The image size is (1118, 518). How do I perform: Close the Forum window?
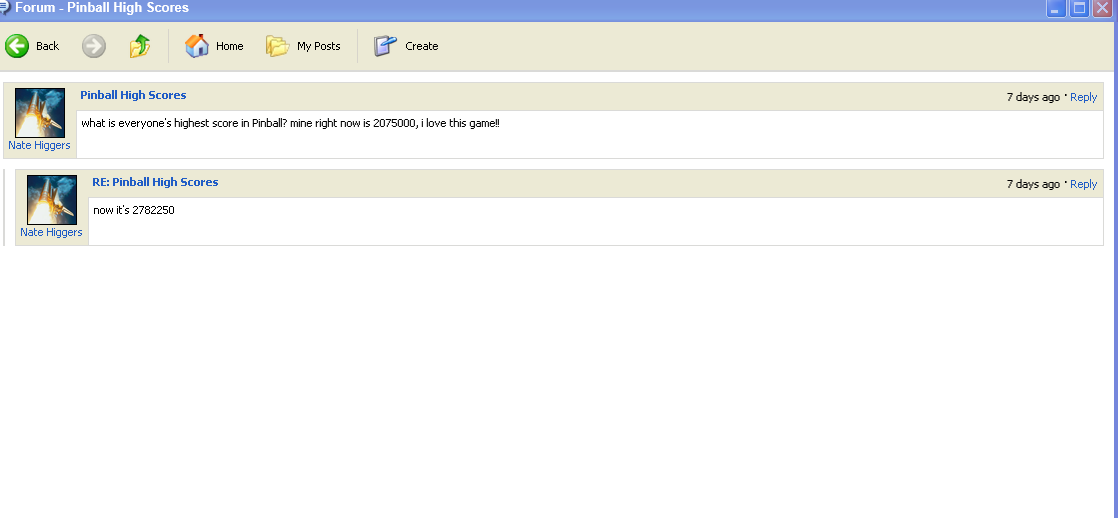(x=1102, y=8)
